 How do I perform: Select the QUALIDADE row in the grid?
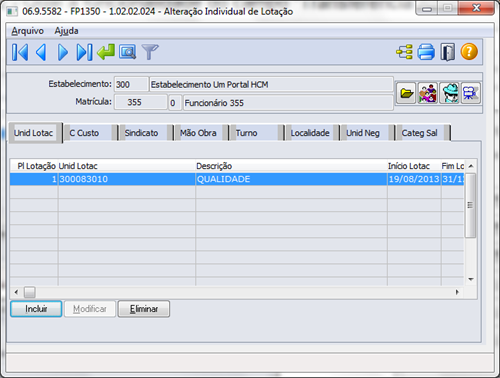click(x=237, y=179)
